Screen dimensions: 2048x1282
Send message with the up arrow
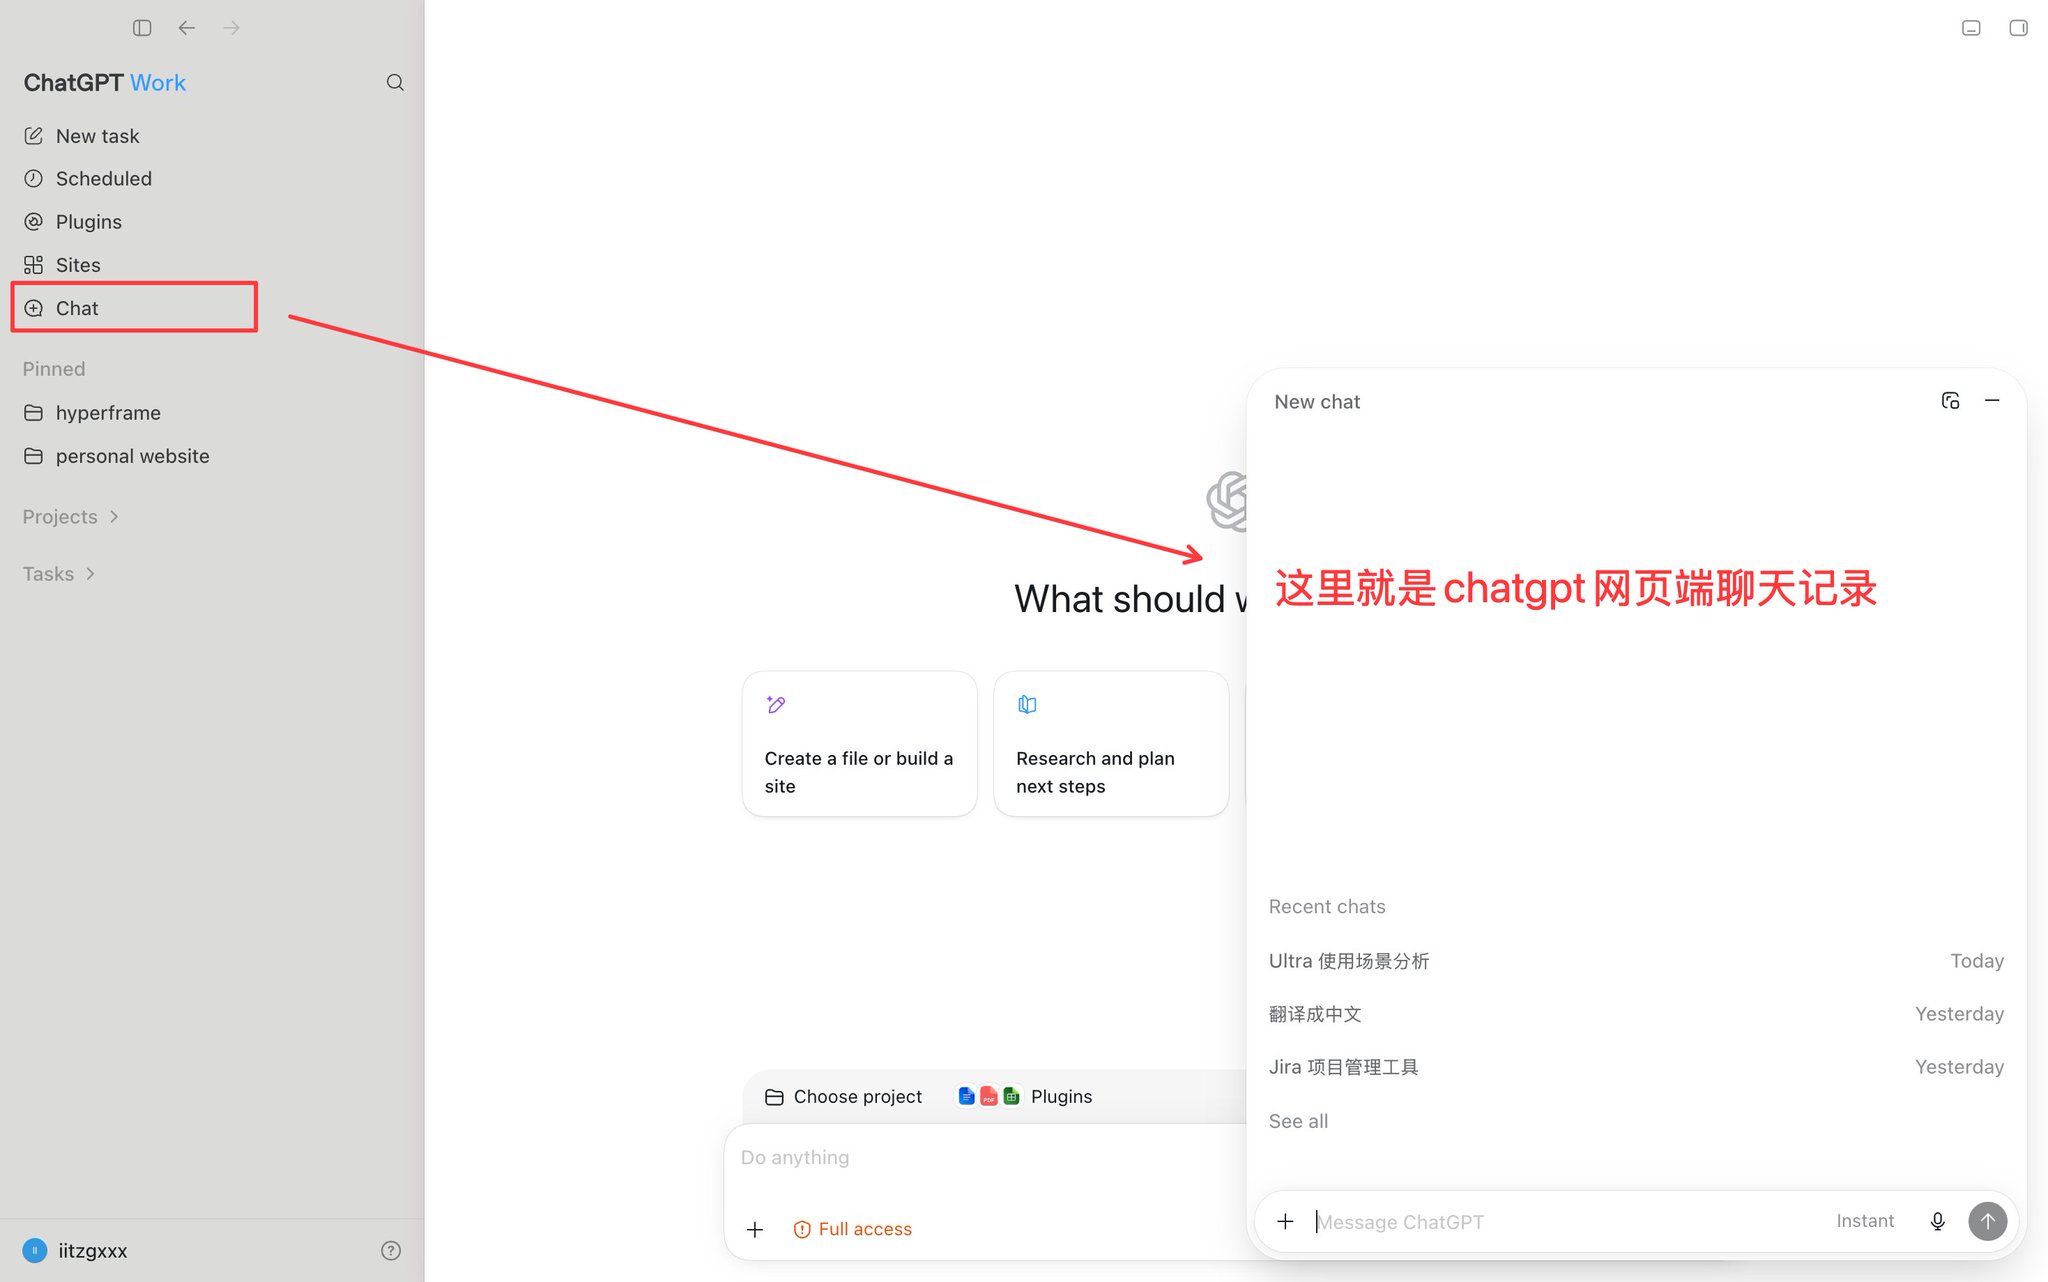pos(1987,1221)
